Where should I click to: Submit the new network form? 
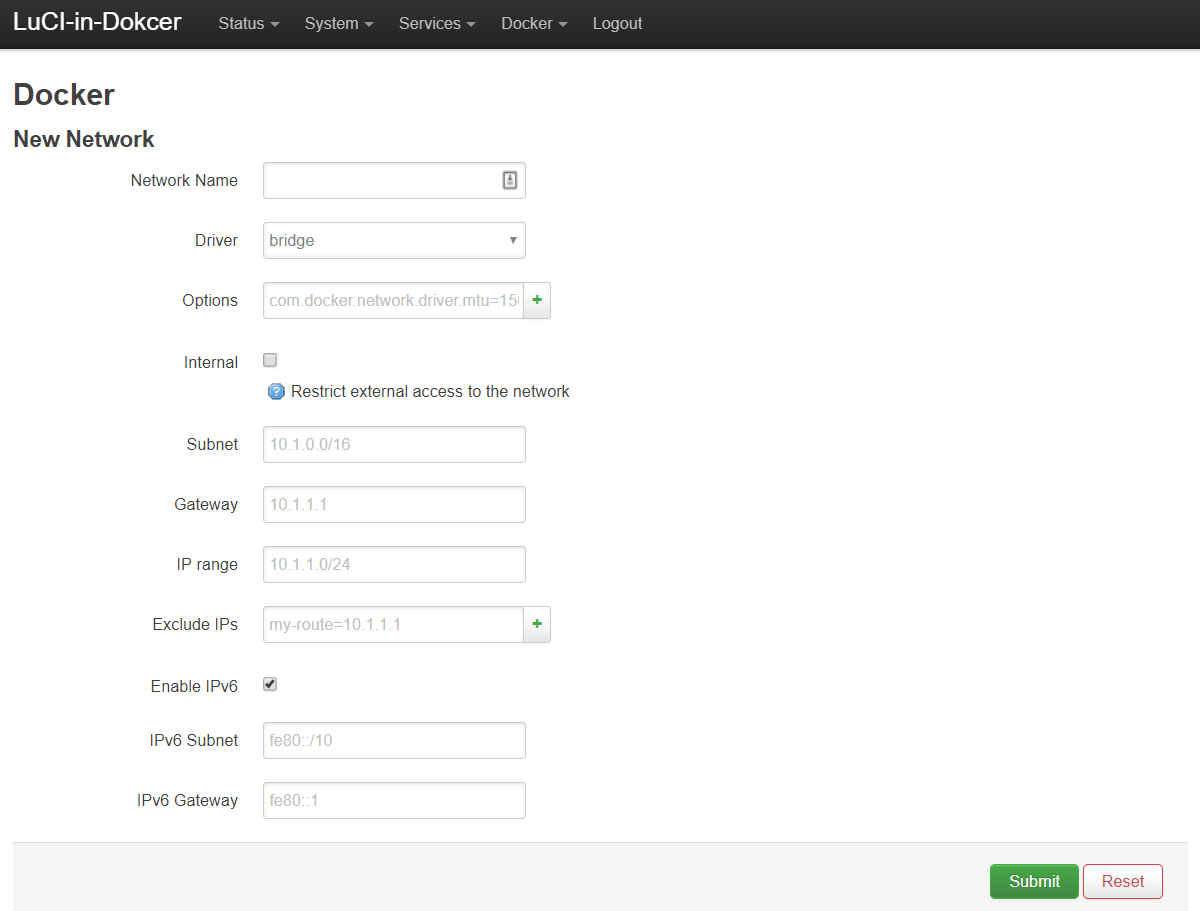[1034, 881]
